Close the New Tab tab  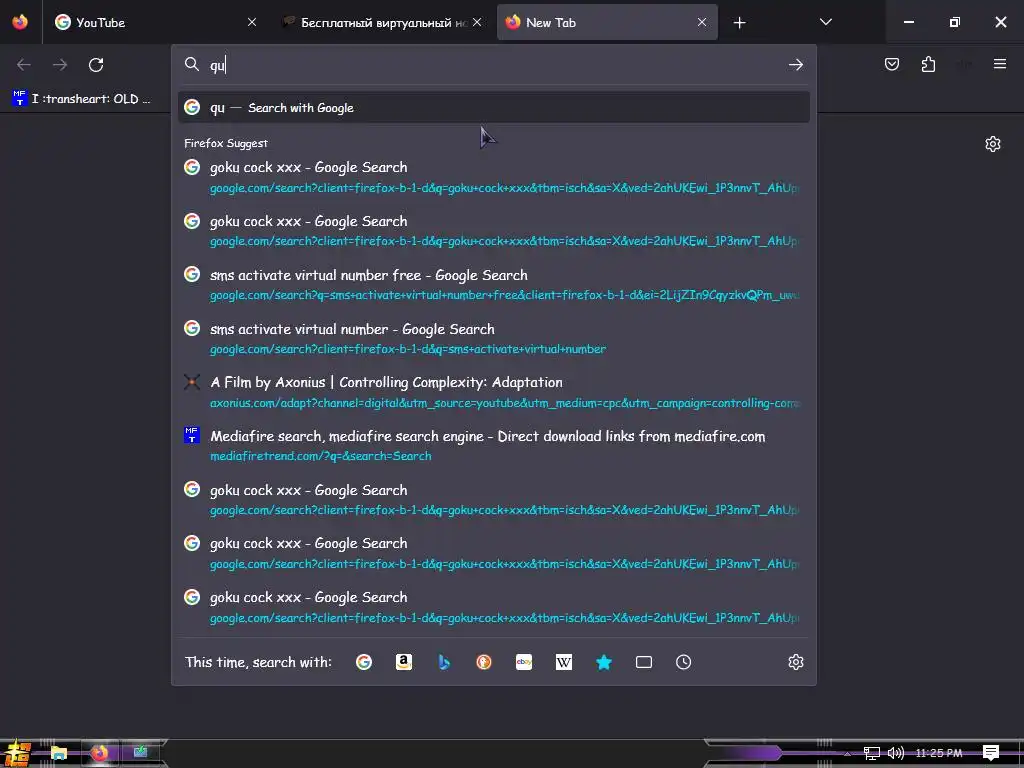(702, 22)
